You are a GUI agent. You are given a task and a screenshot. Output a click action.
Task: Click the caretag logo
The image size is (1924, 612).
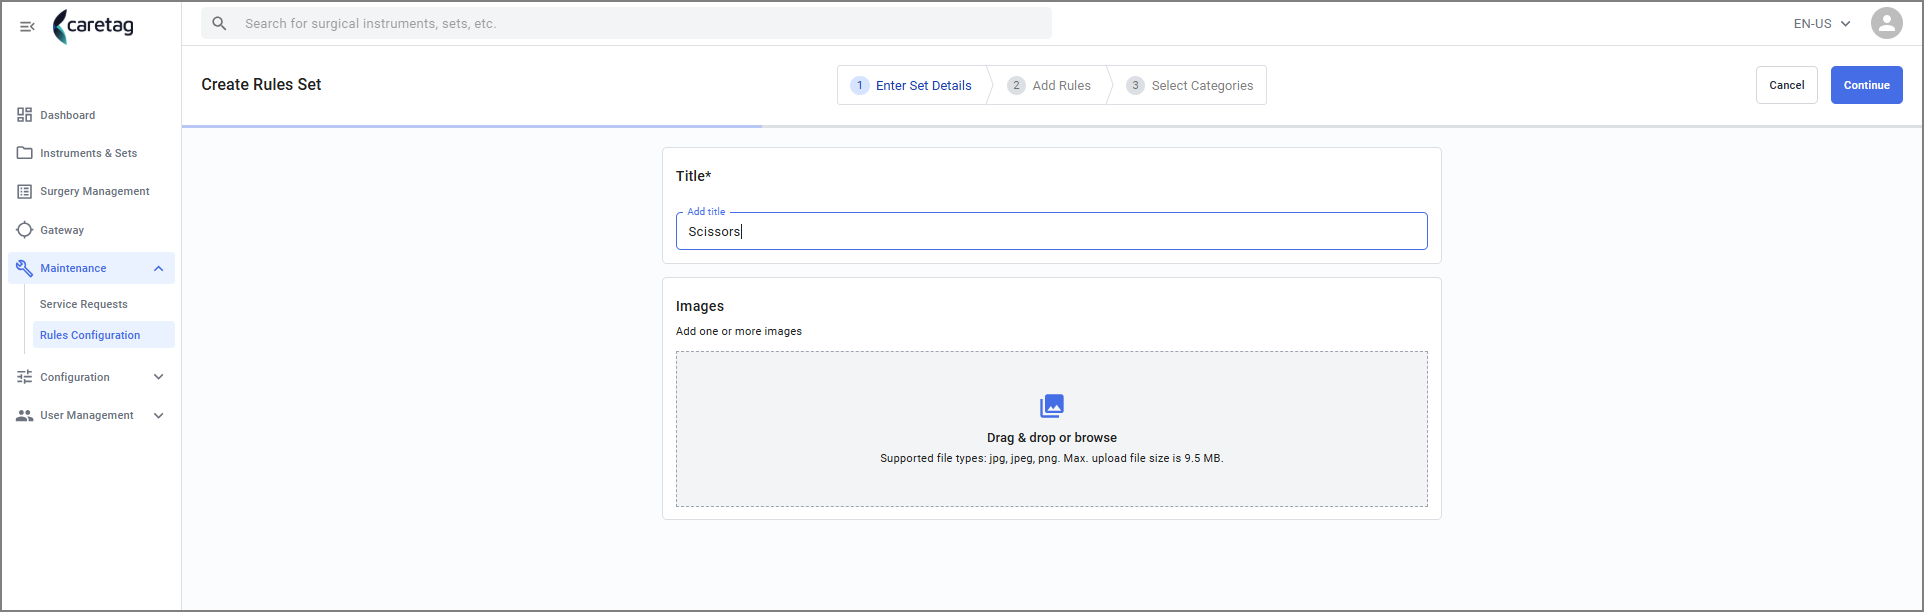(x=93, y=26)
